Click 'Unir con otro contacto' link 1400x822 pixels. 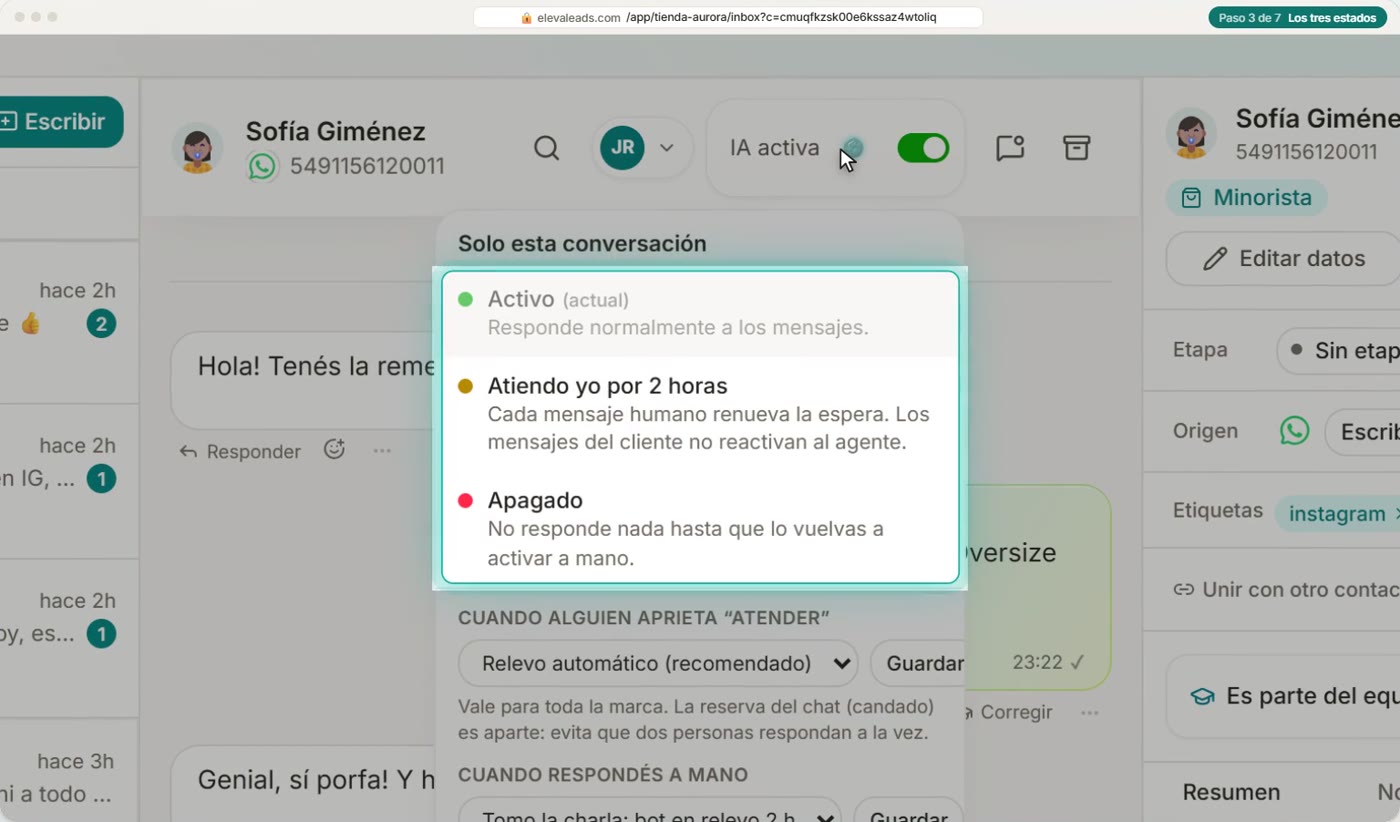coord(1287,589)
